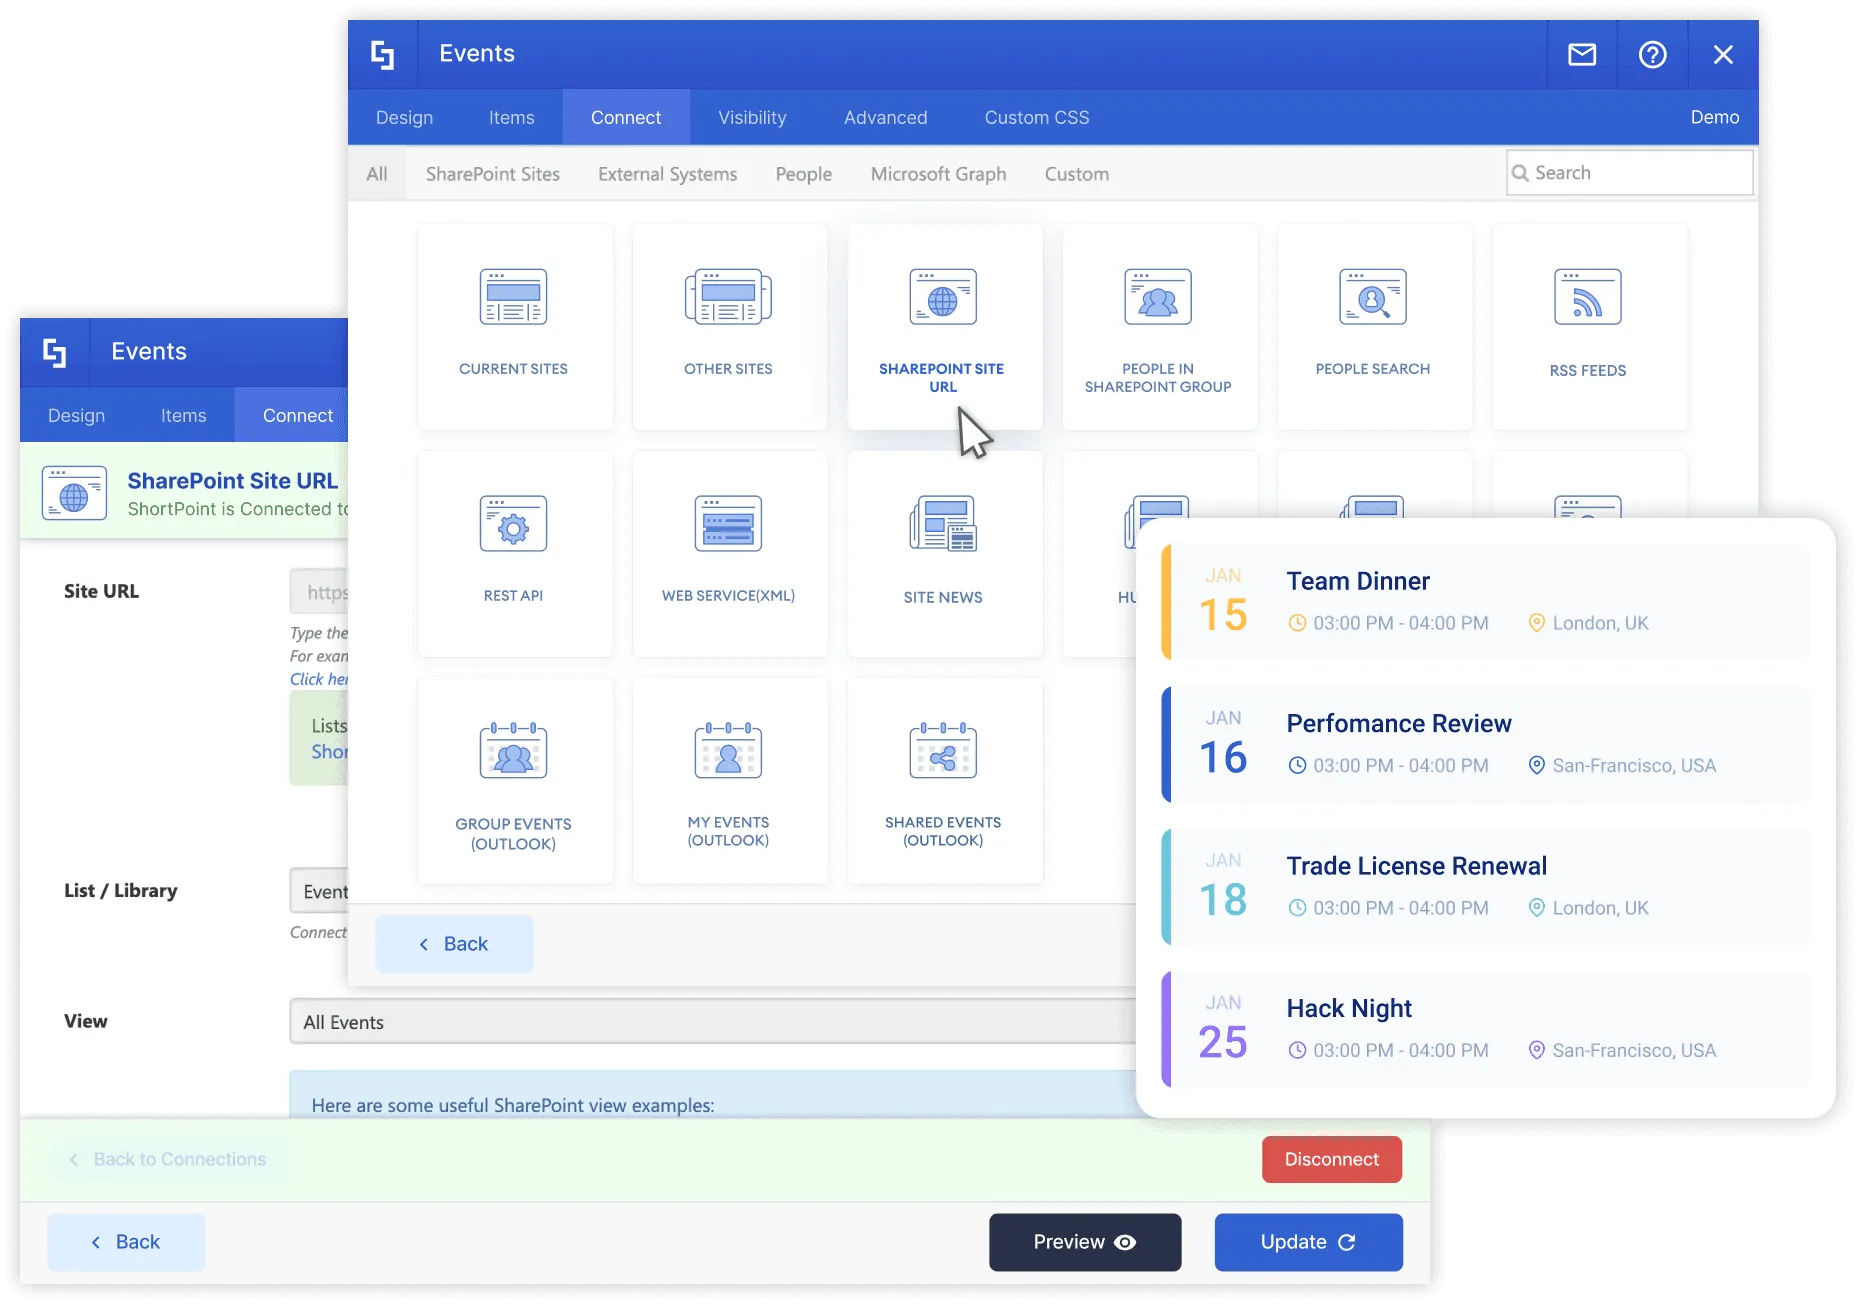Click the ShortPoint logo in back Events window
1862x1304 pixels.
pos(55,352)
